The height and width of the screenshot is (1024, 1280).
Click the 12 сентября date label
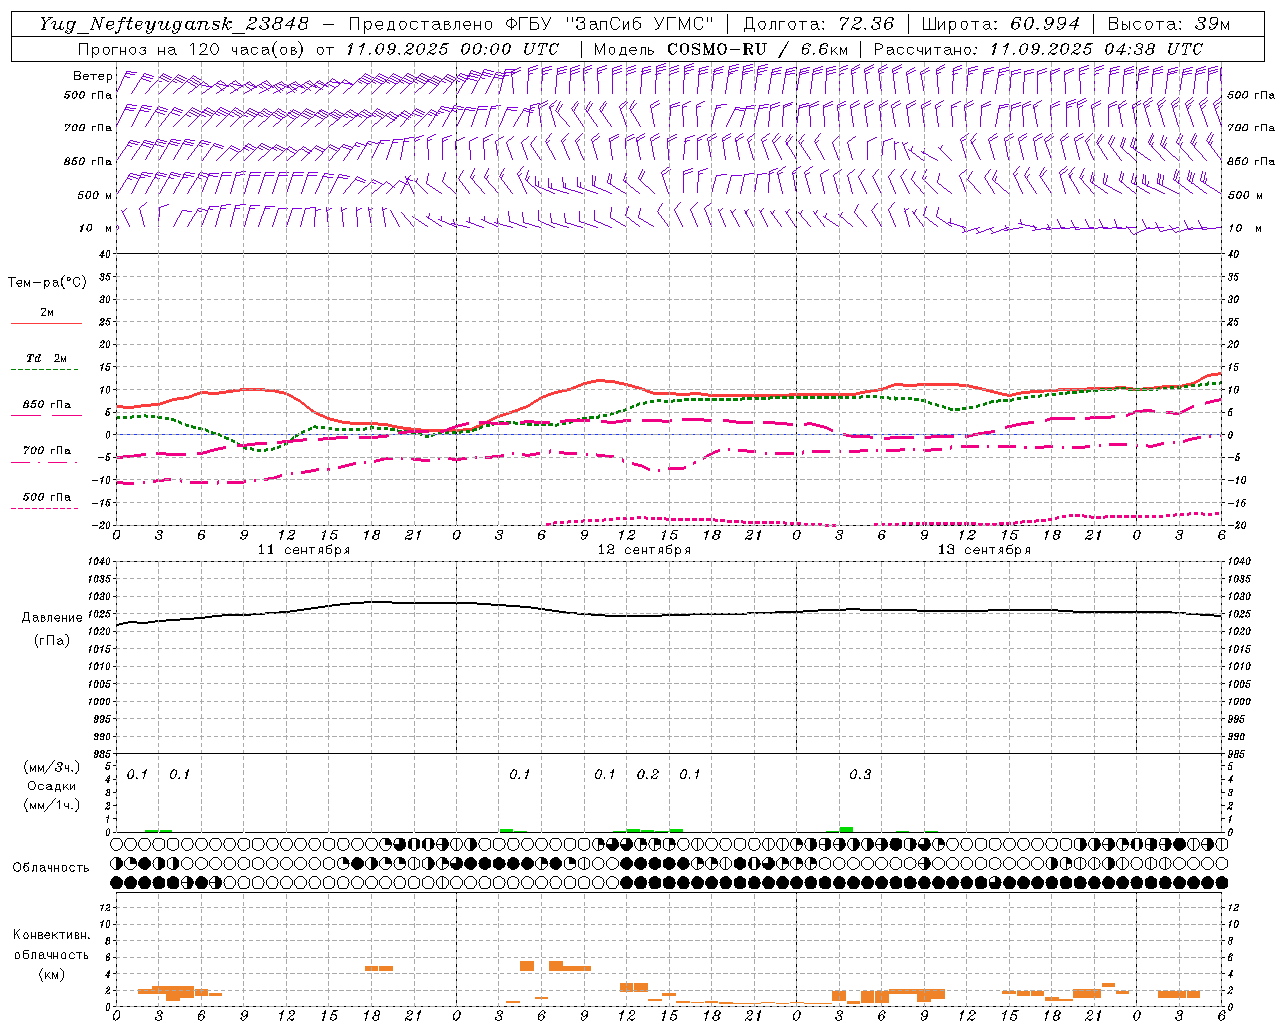(x=644, y=550)
